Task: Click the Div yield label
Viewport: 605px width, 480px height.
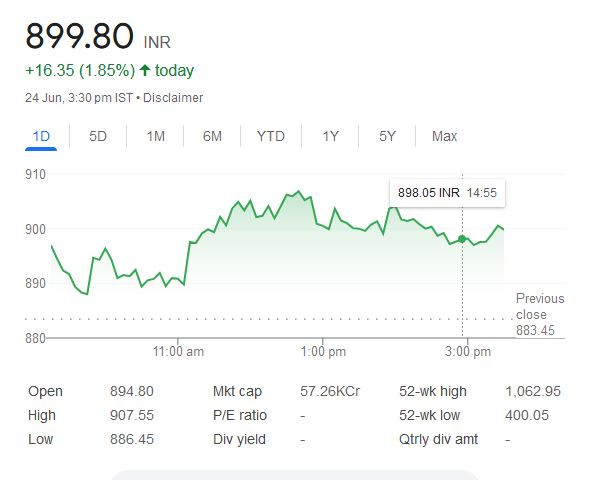Action: pyautogui.click(x=238, y=439)
